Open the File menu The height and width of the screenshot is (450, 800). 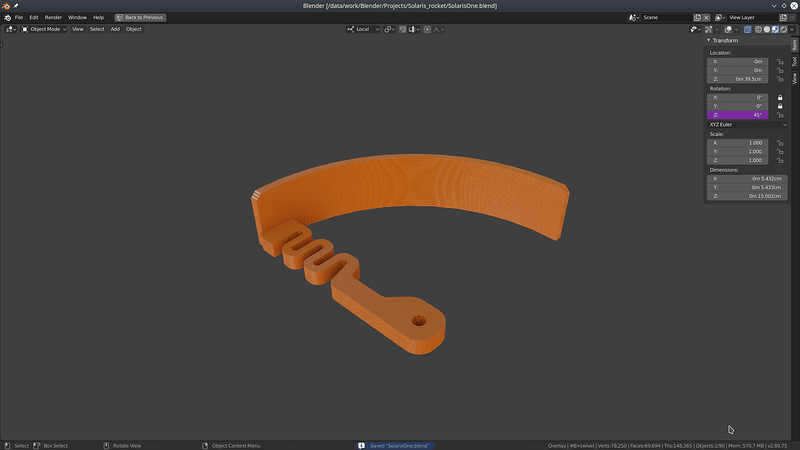coord(19,17)
